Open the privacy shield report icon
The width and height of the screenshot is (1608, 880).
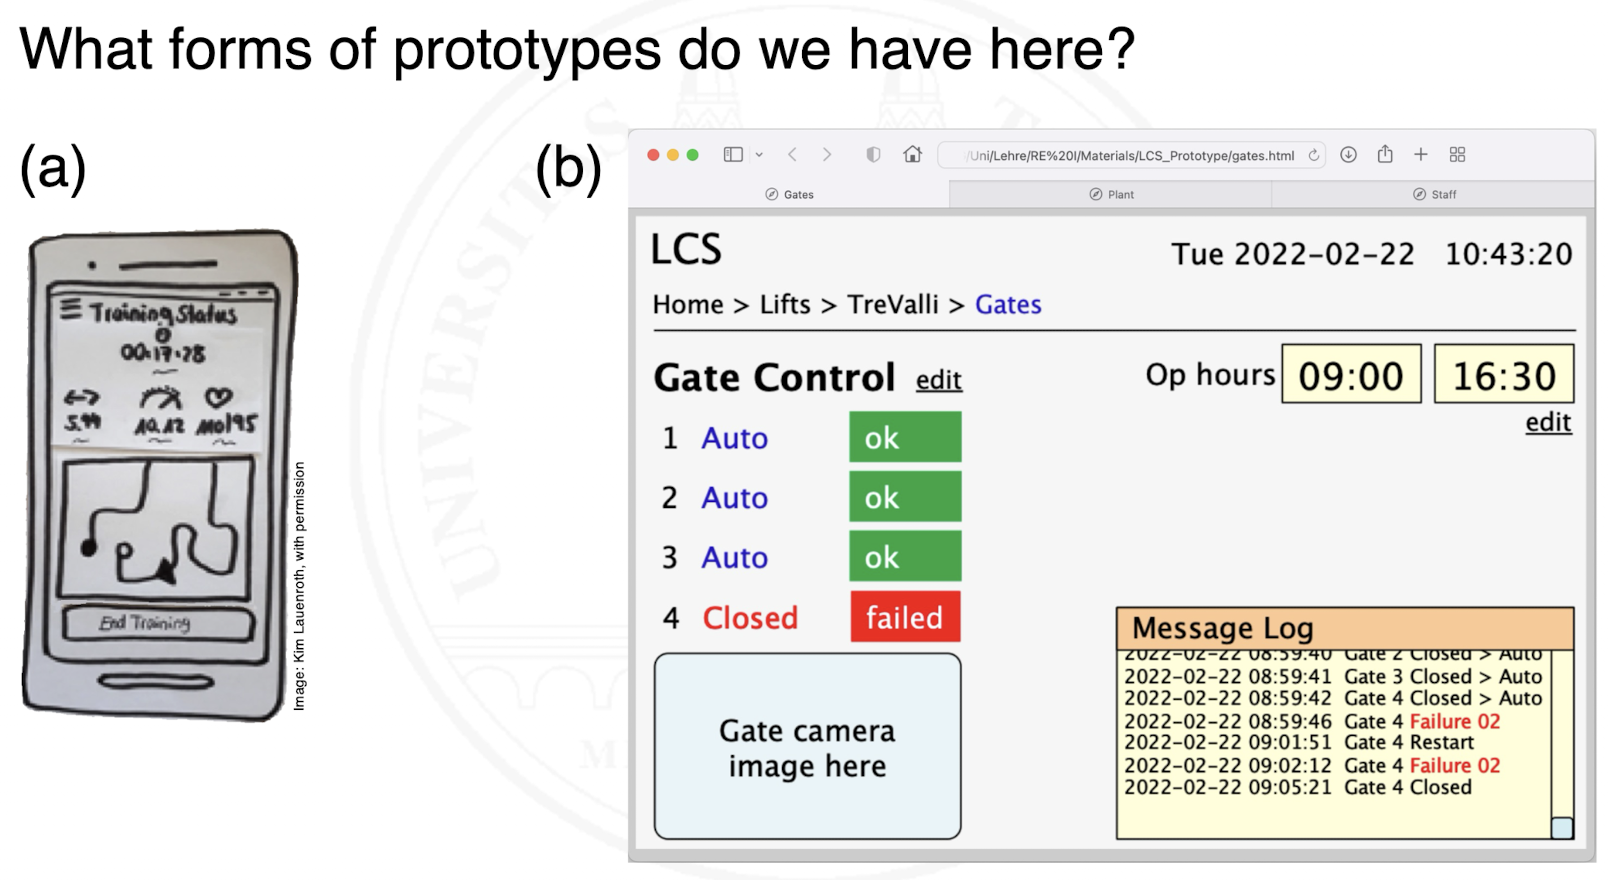873,155
